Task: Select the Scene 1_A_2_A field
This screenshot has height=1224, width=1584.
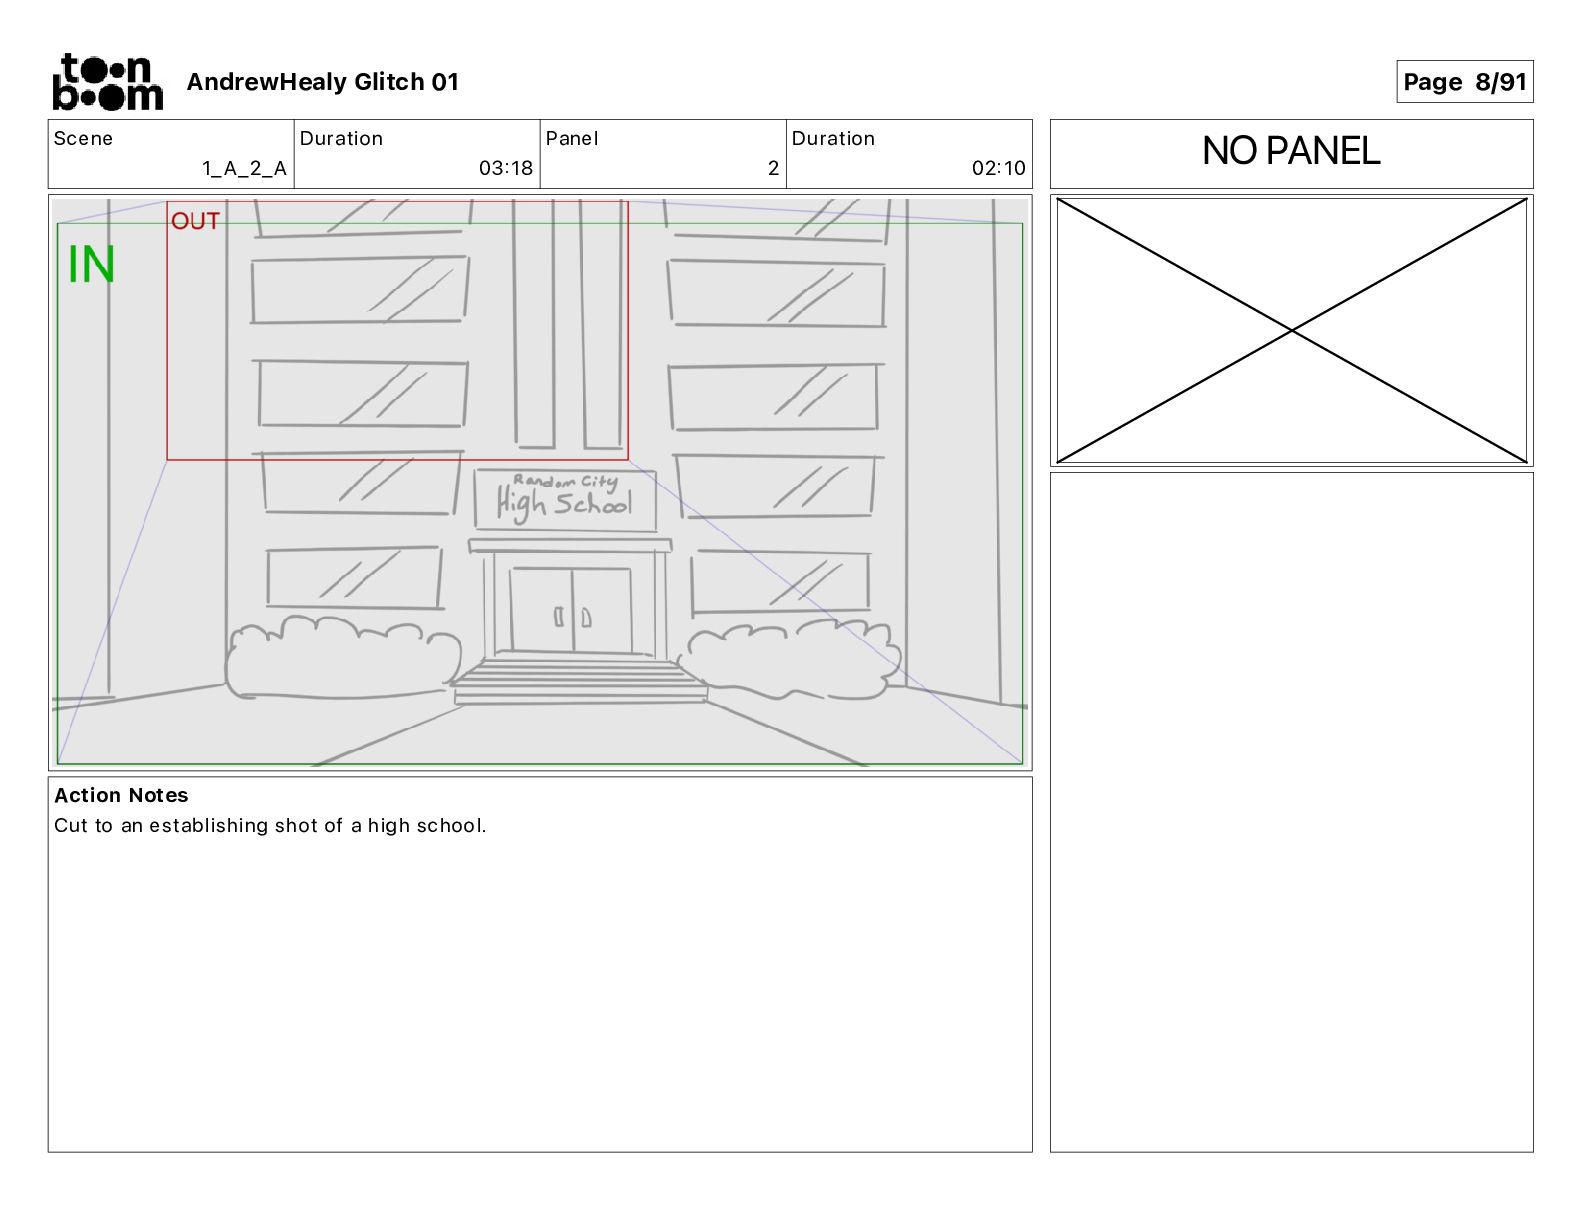Action: click(x=171, y=154)
